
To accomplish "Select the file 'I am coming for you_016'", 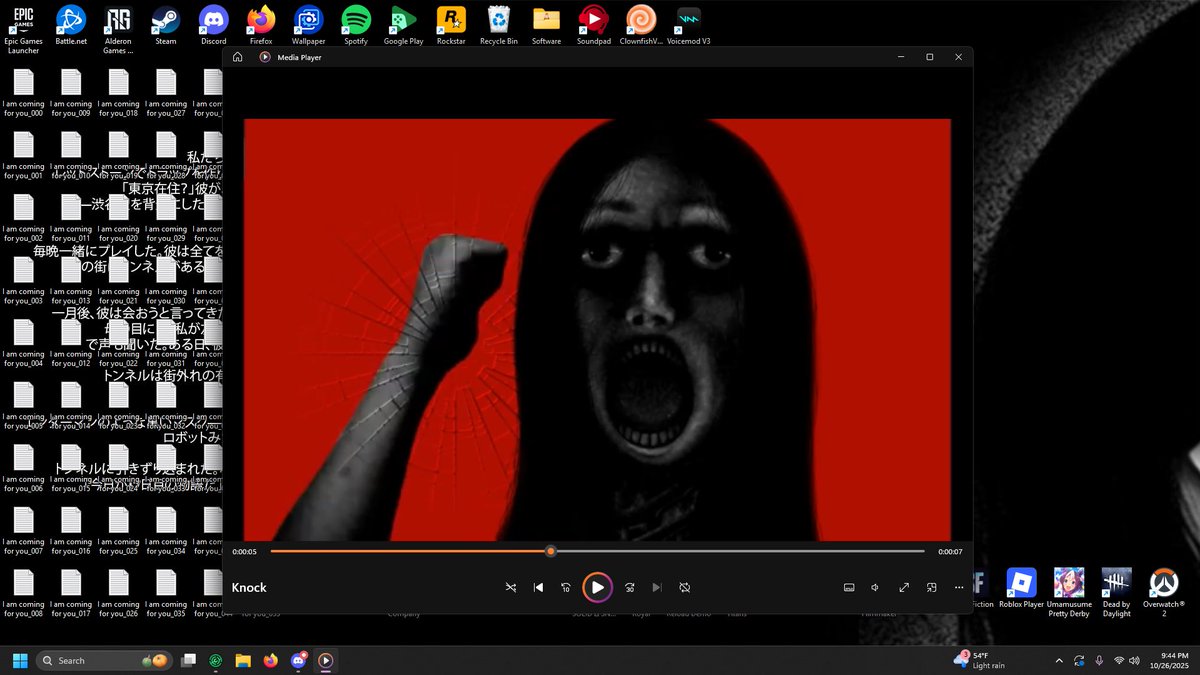I will [71, 531].
